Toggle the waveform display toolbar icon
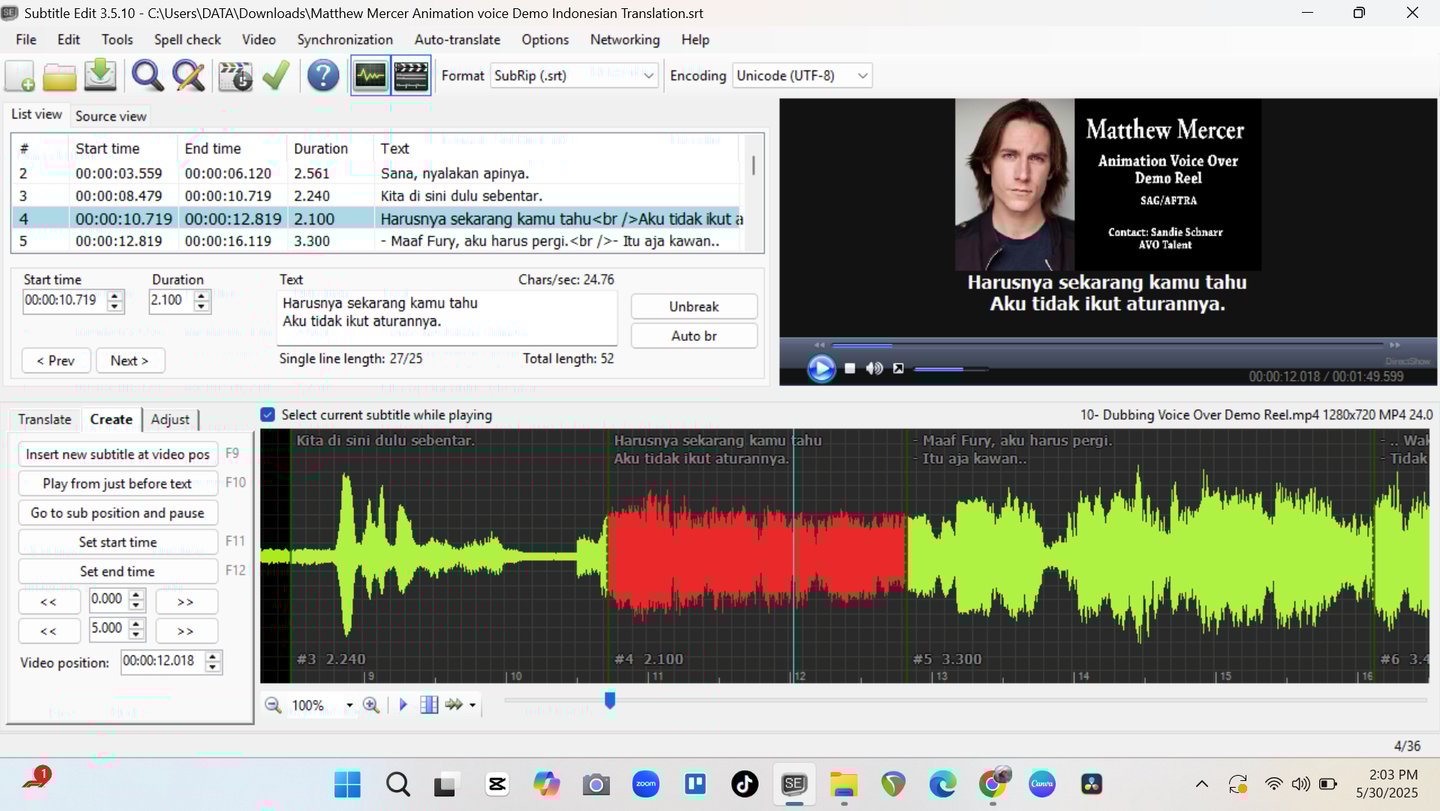Viewport: 1440px width, 811px height. coord(370,76)
